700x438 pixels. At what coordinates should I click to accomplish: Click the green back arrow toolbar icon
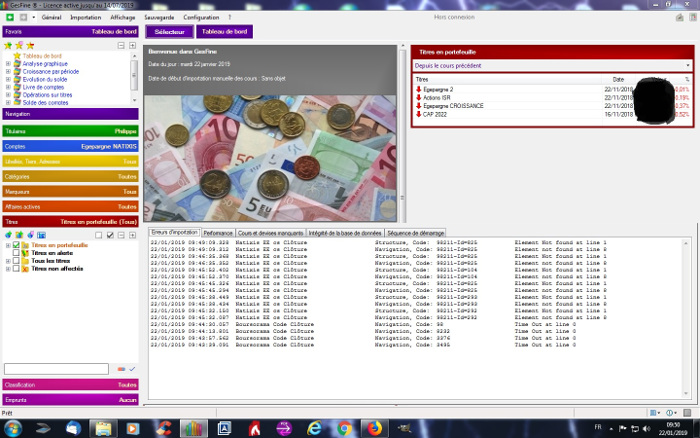8,18
